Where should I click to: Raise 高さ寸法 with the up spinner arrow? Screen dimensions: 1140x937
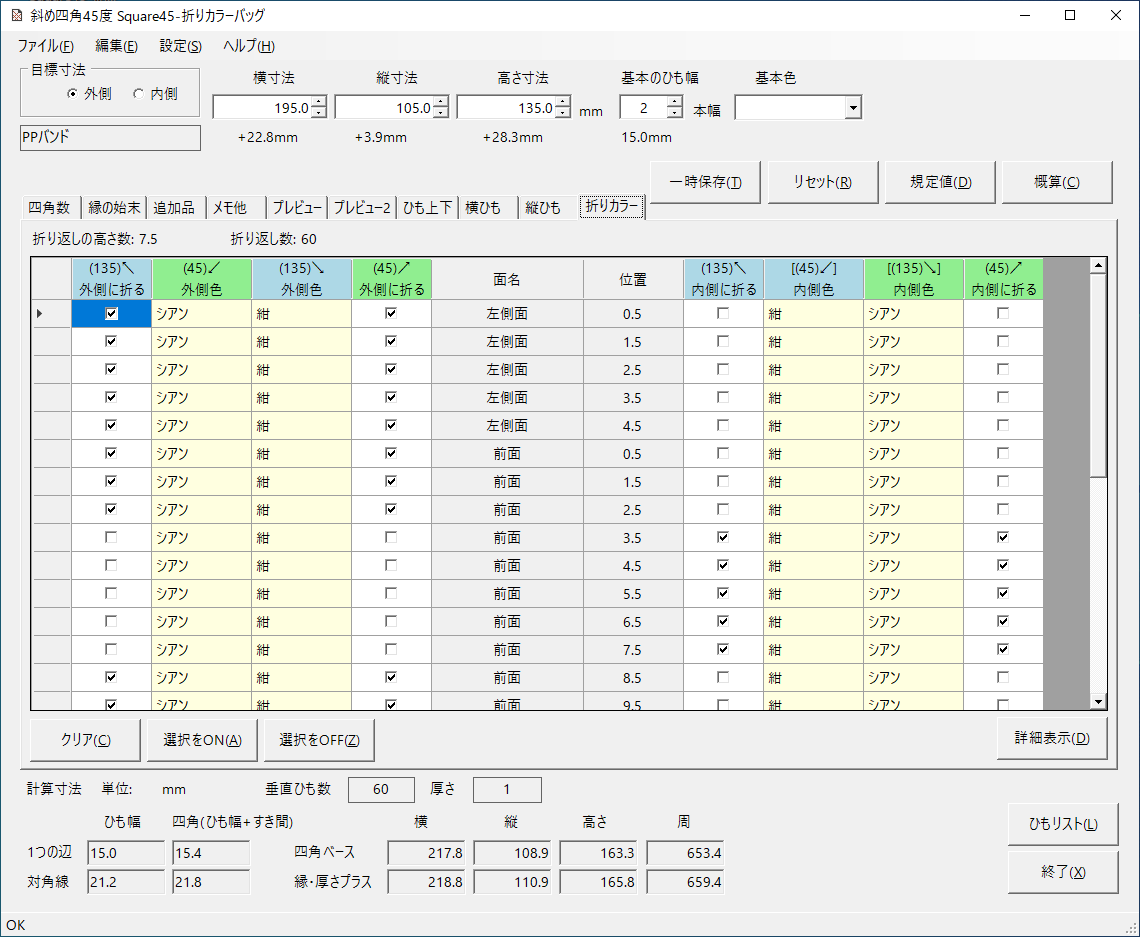pos(563,102)
